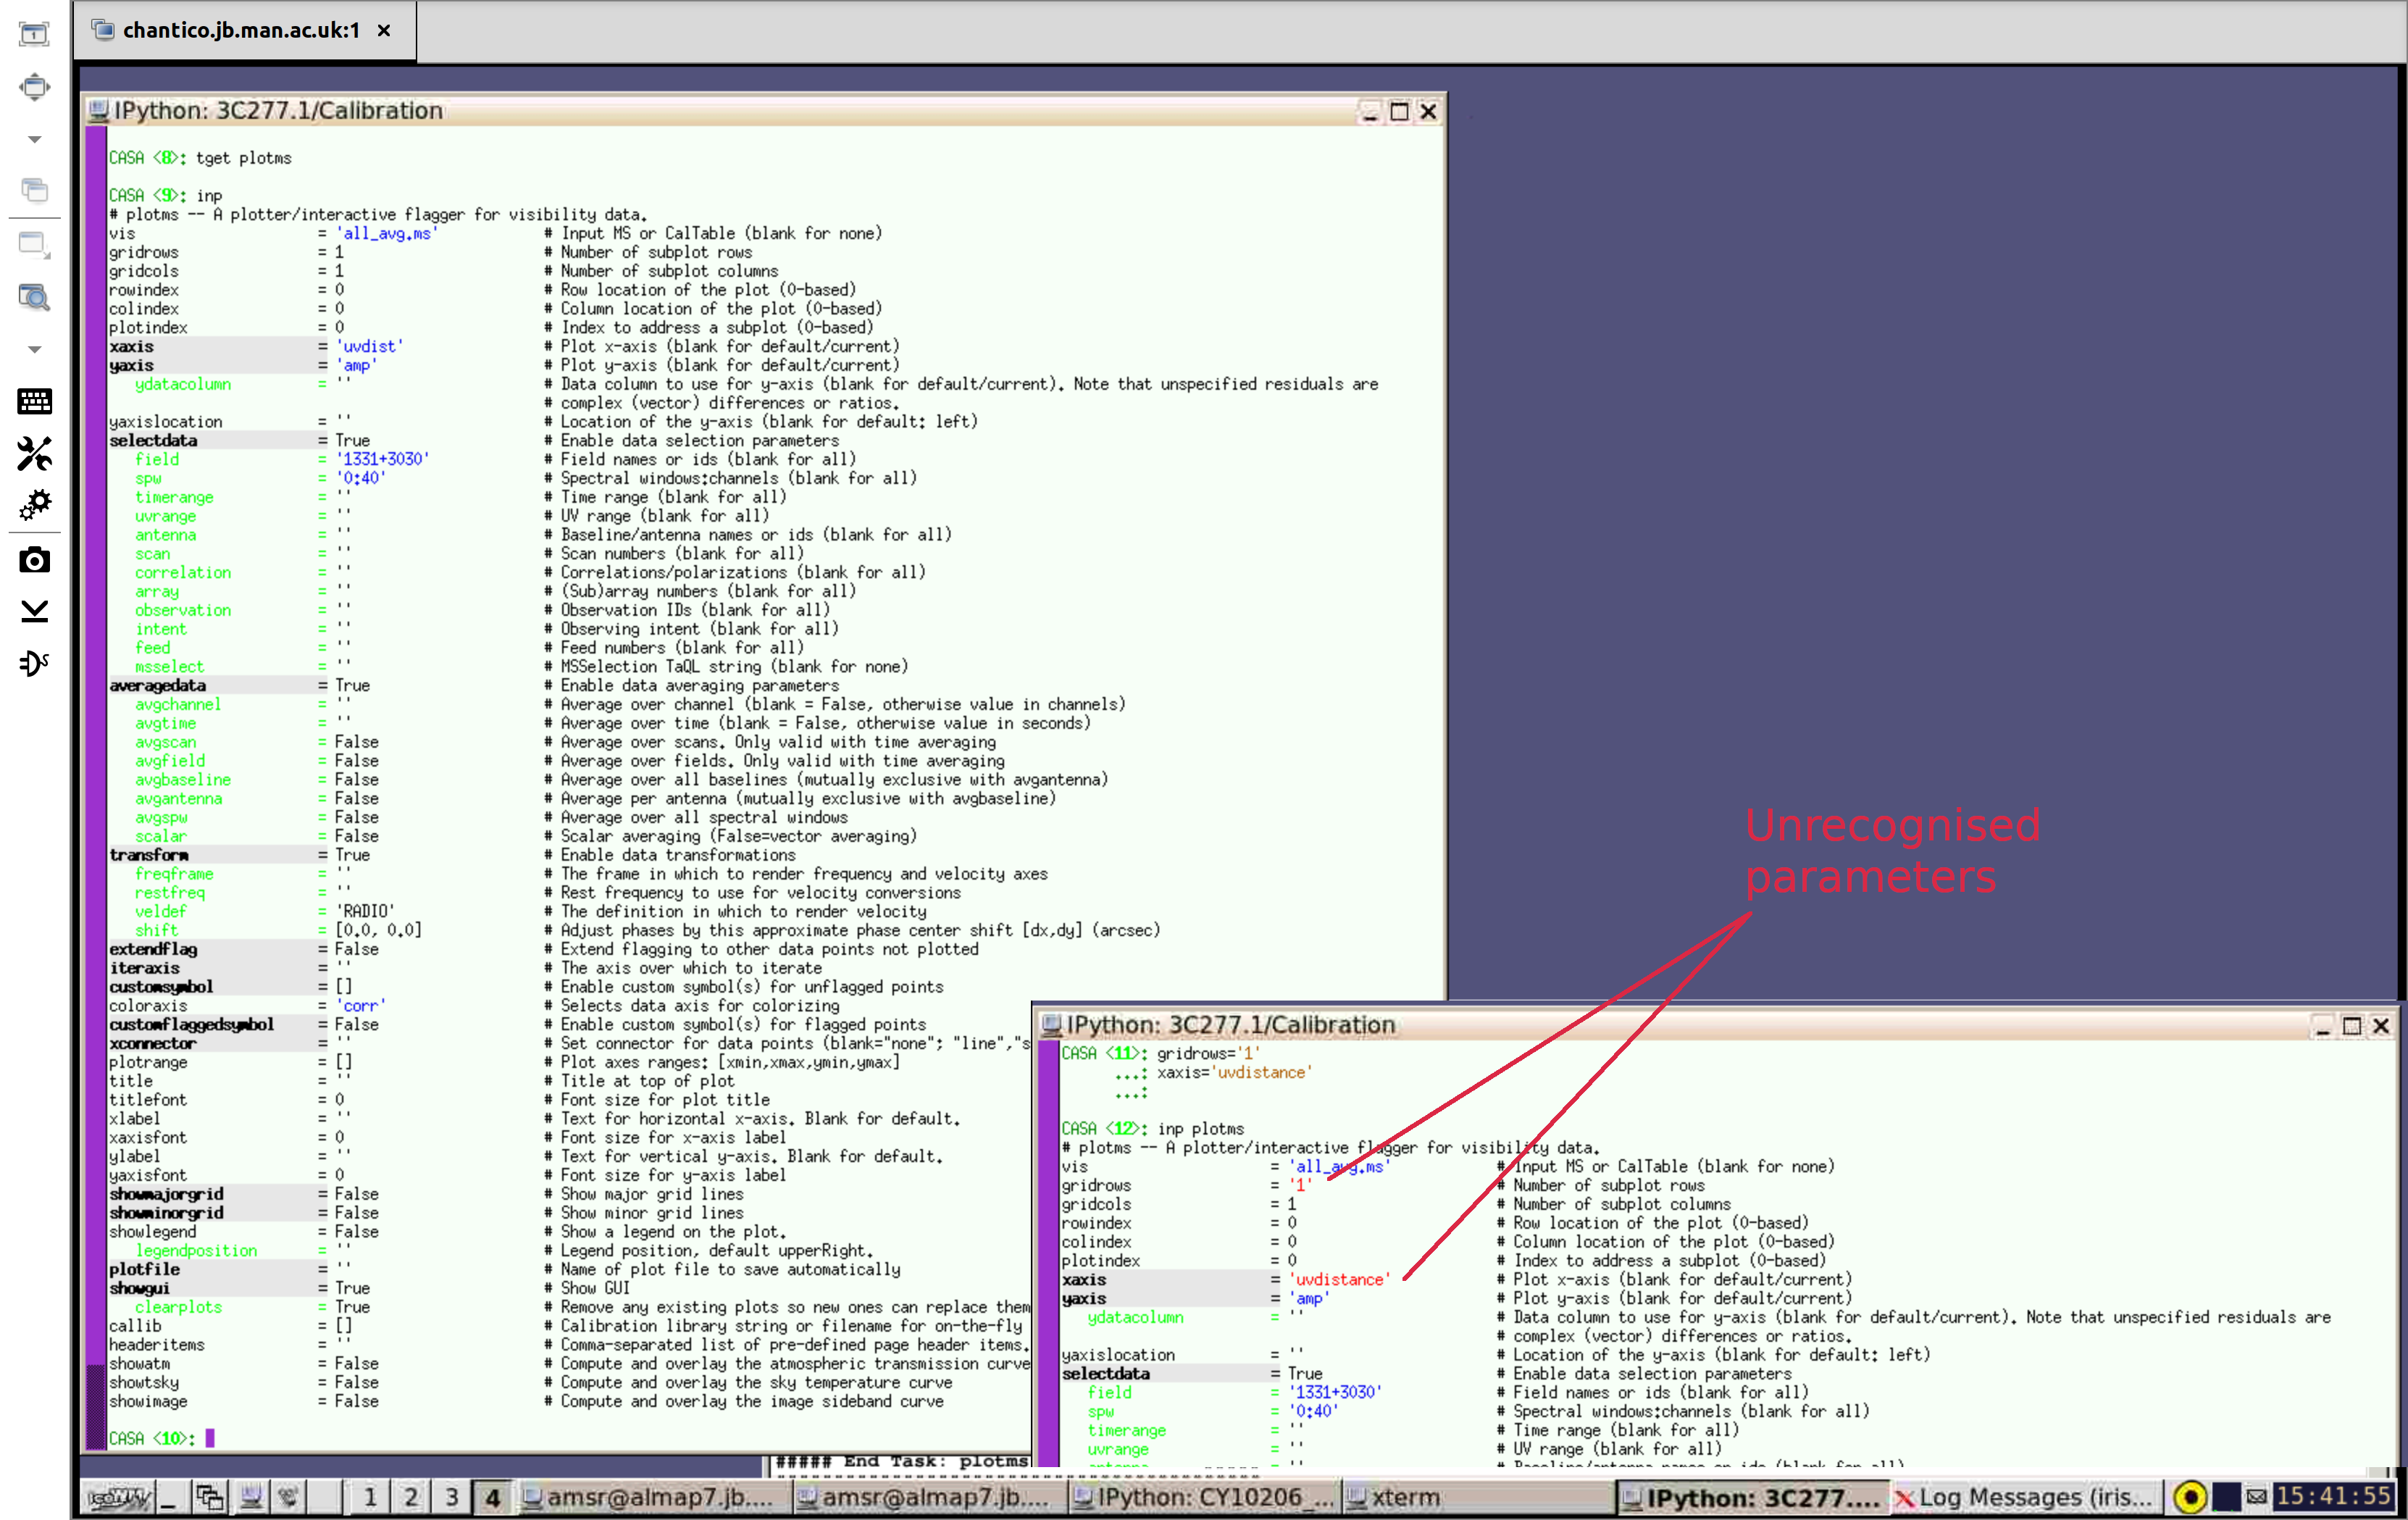Switch to workspace 2 in taskbar
2408x1520 pixels.
pyautogui.click(x=411, y=1497)
